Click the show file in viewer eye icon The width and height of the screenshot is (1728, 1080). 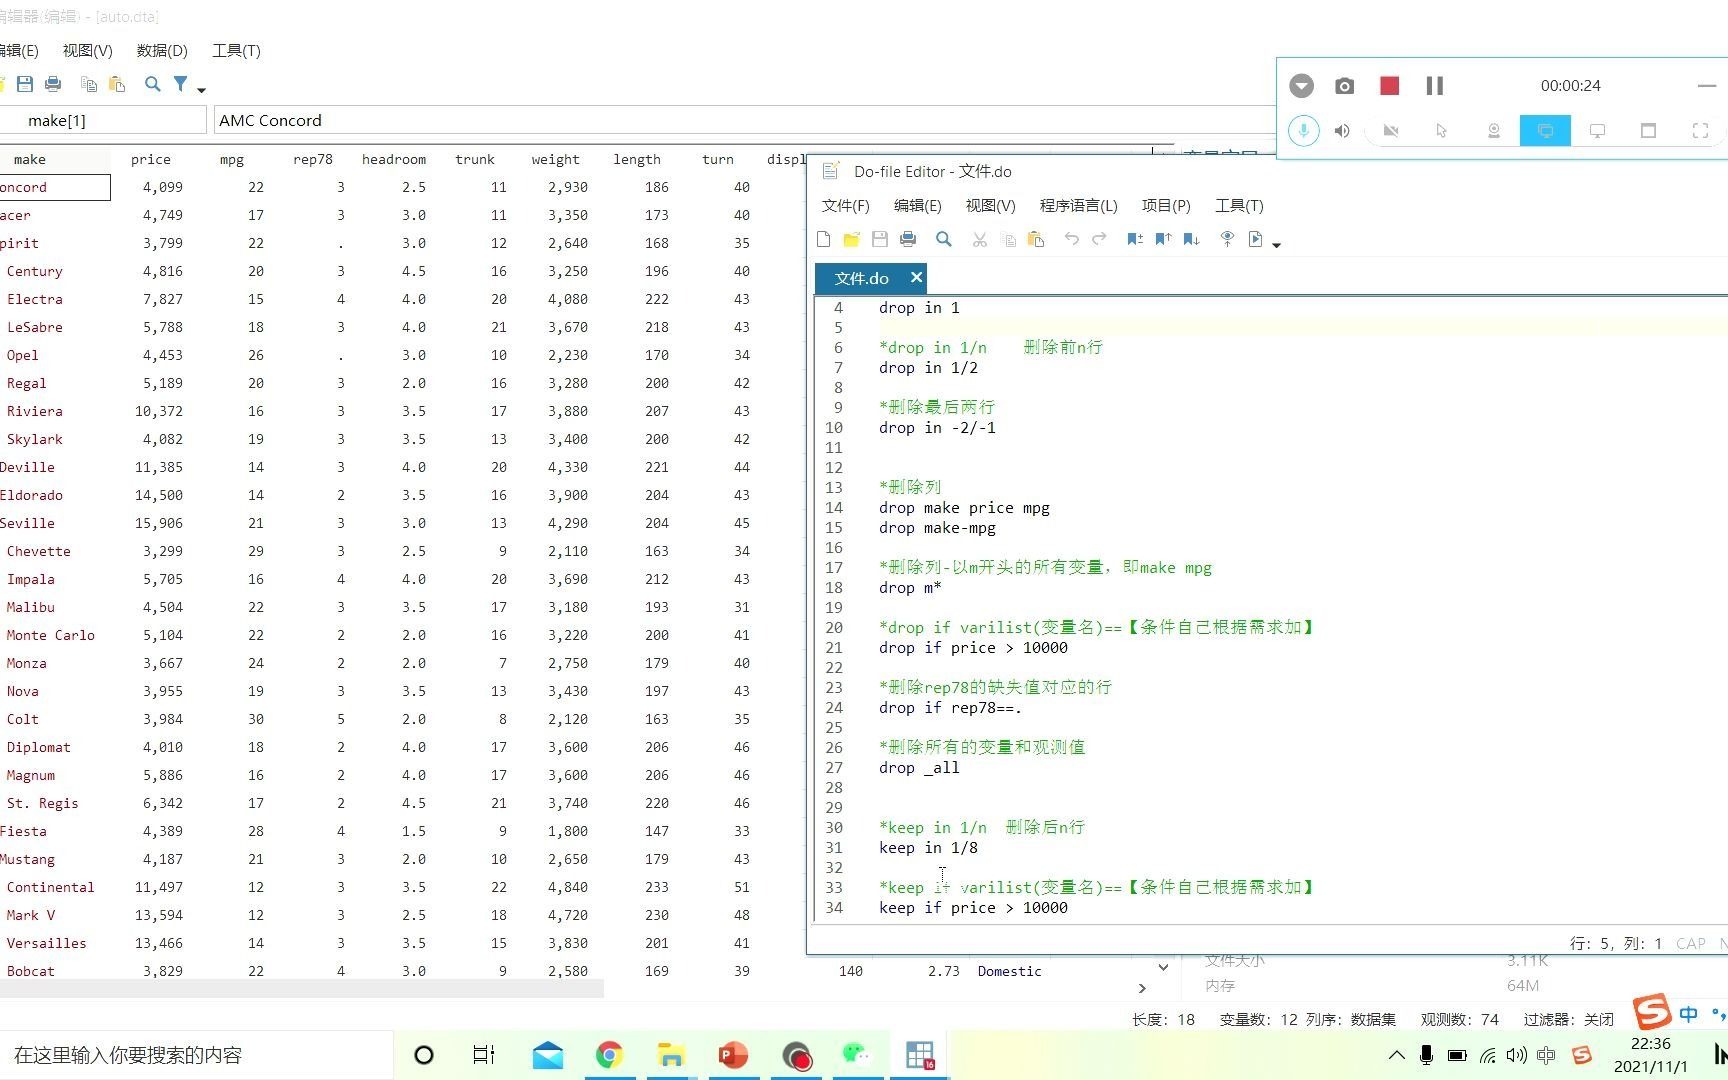click(1227, 239)
